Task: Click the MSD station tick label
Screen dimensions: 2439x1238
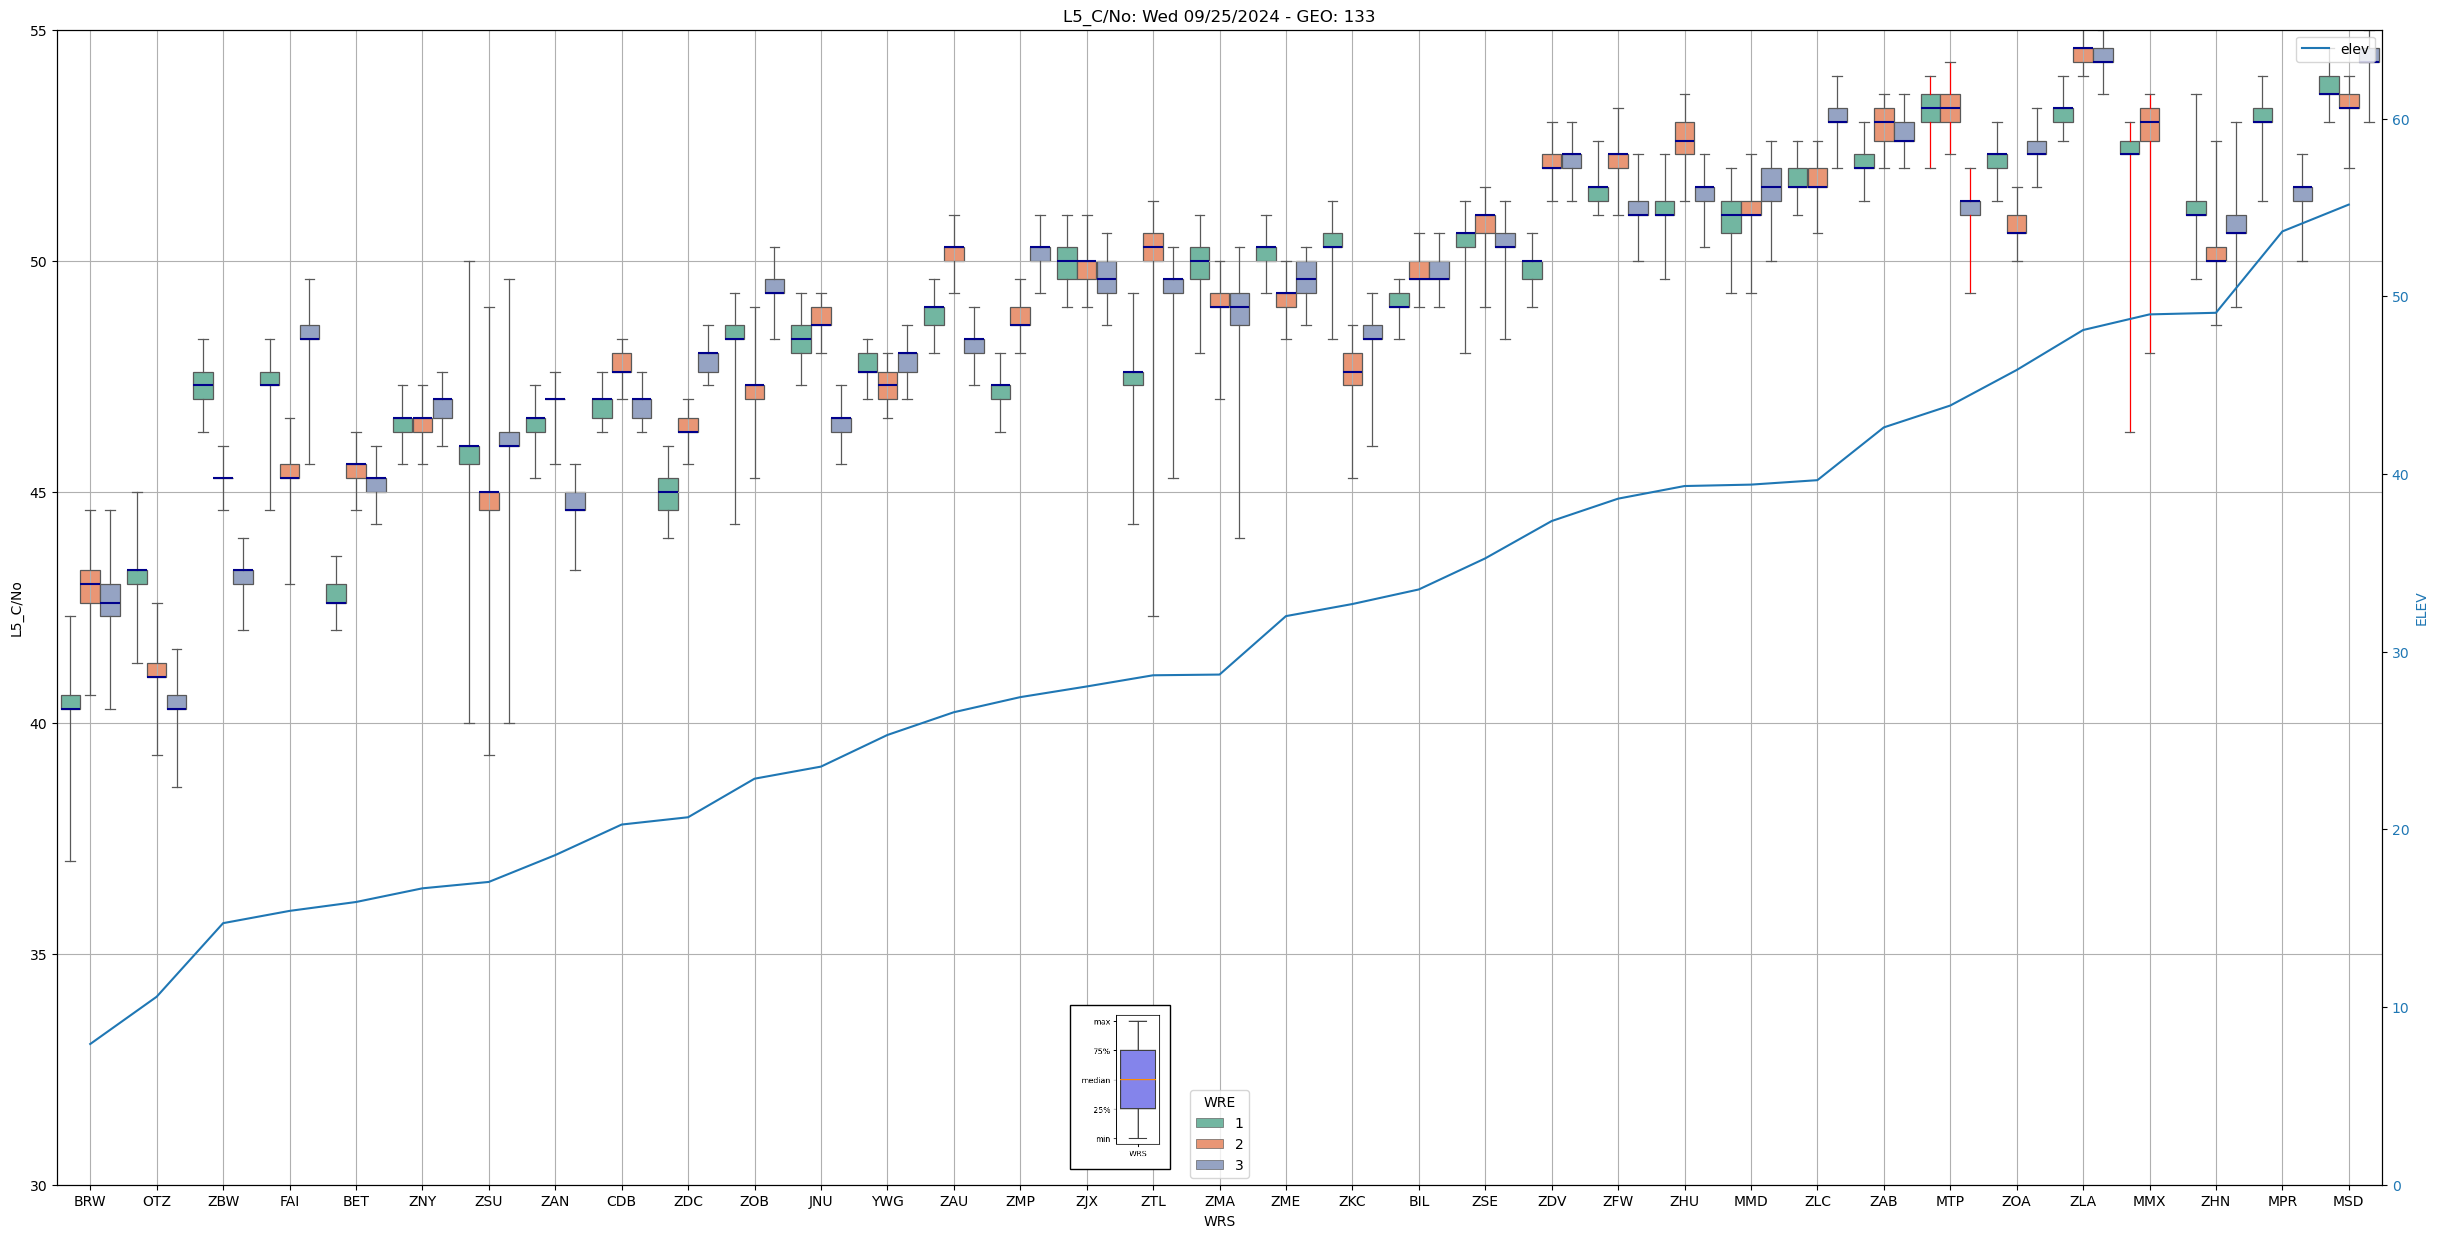Action: click(2348, 1202)
